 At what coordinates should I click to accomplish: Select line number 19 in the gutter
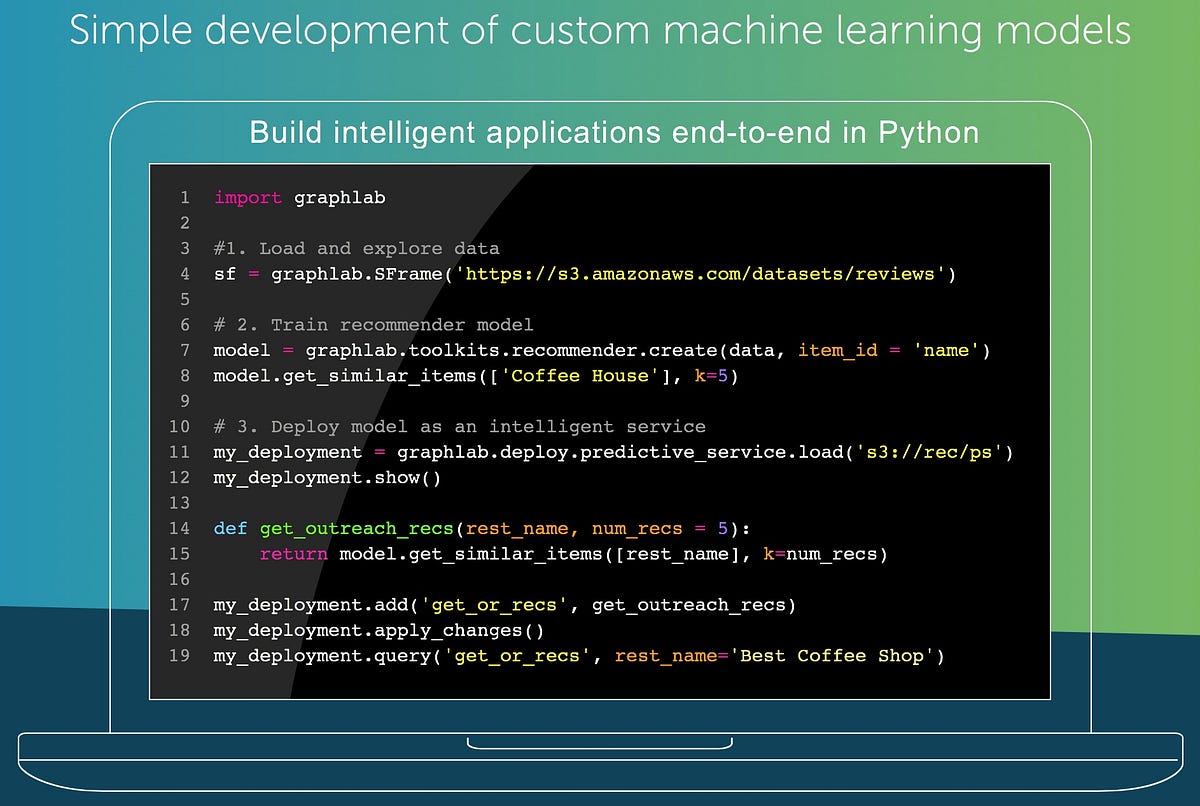(x=179, y=656)
